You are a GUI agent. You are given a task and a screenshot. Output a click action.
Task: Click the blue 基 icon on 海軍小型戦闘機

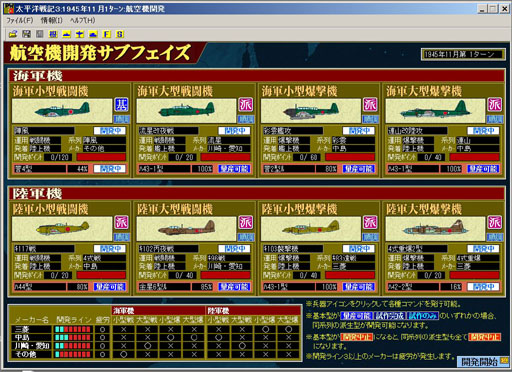coord(121,105)
